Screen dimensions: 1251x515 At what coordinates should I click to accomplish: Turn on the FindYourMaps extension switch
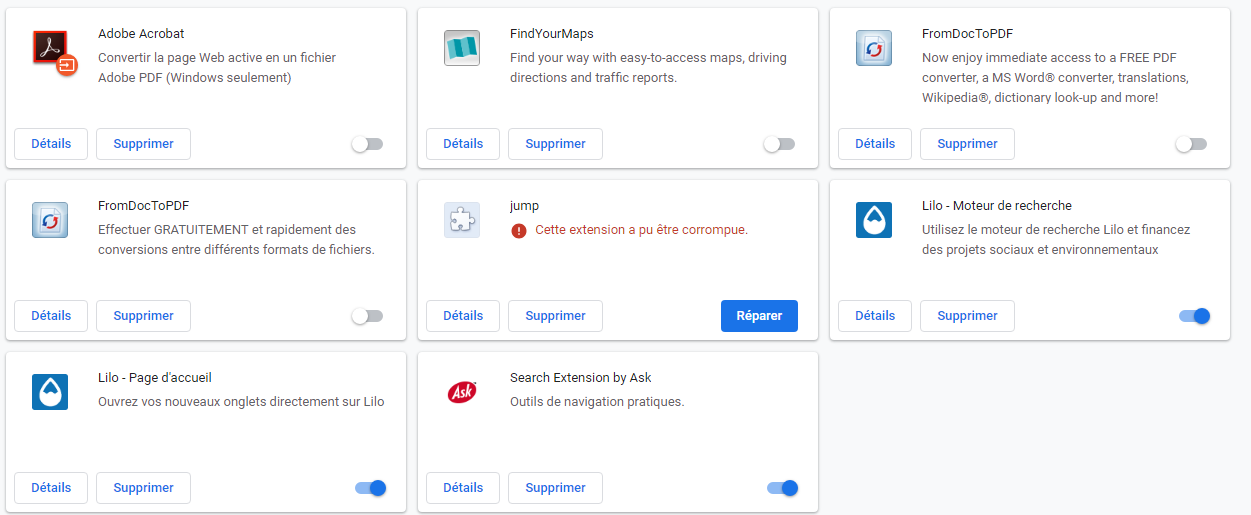pos(779,144)
